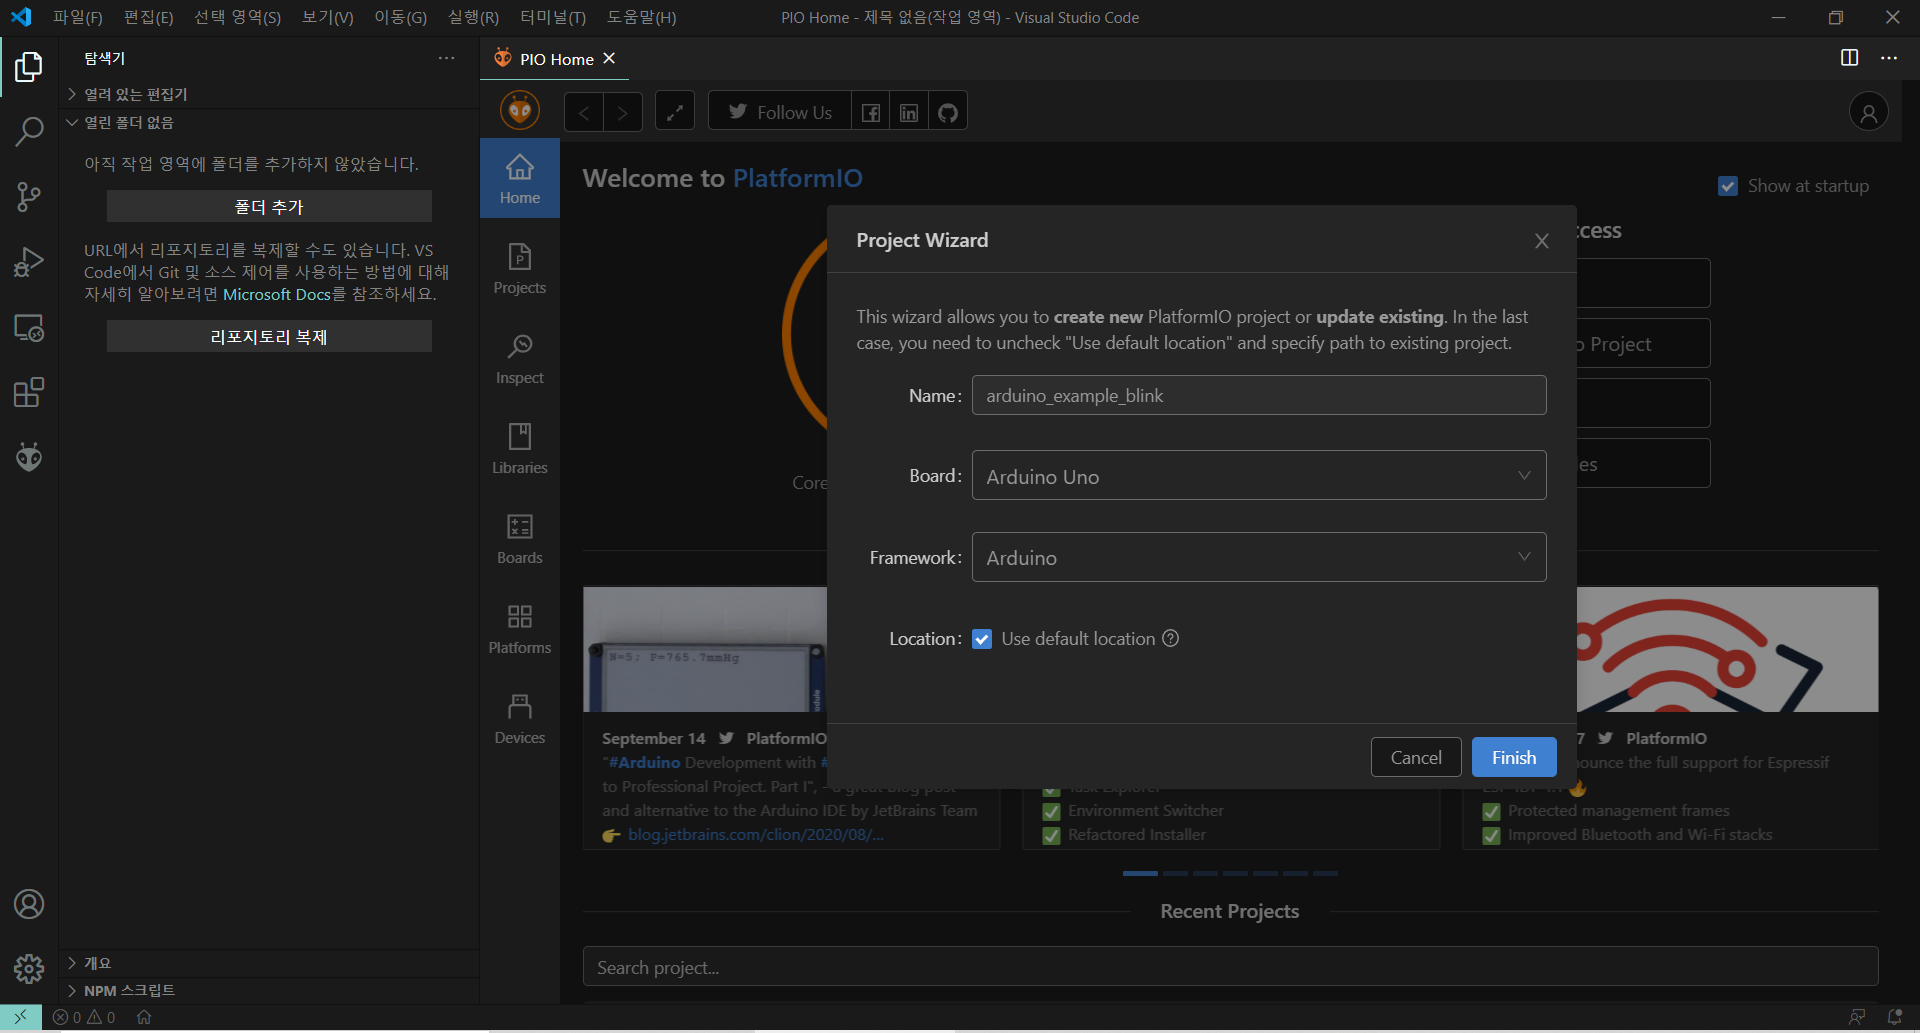1920x1033 pixels.
Task: Click errors and warnings count in status bar
Action: (84, 1017)
